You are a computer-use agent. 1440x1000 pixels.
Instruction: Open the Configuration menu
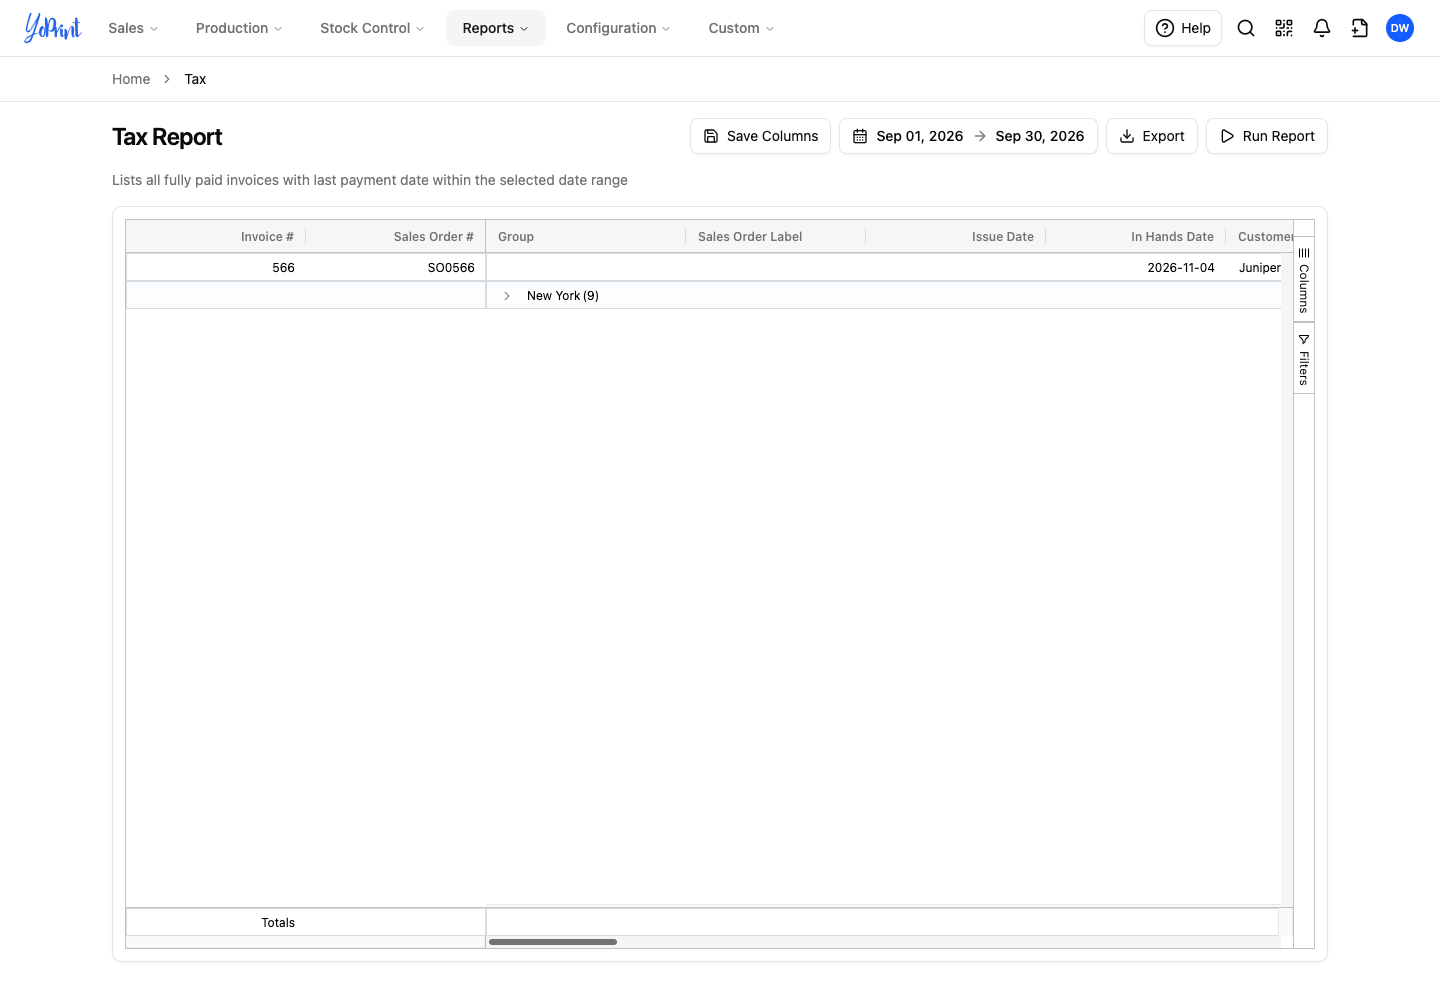point(618,28)
